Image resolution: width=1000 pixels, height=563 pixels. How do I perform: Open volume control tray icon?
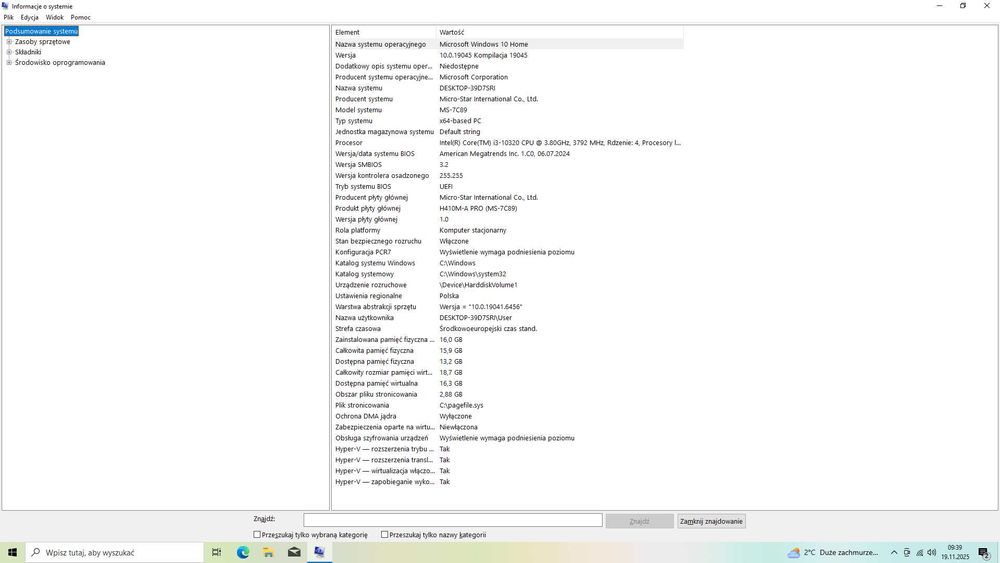coord(932,553)
